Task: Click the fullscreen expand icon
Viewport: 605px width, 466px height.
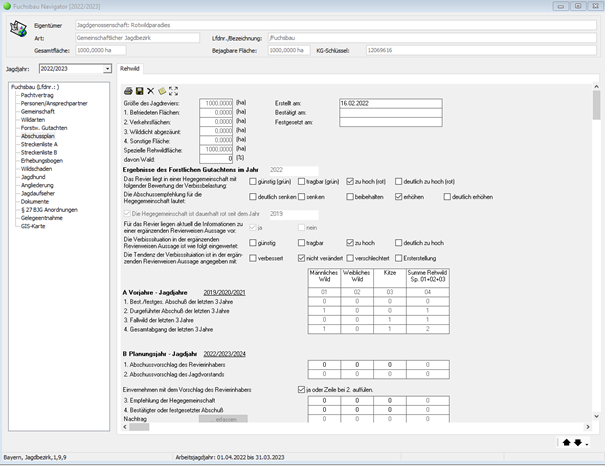Action: coord(173,90)
